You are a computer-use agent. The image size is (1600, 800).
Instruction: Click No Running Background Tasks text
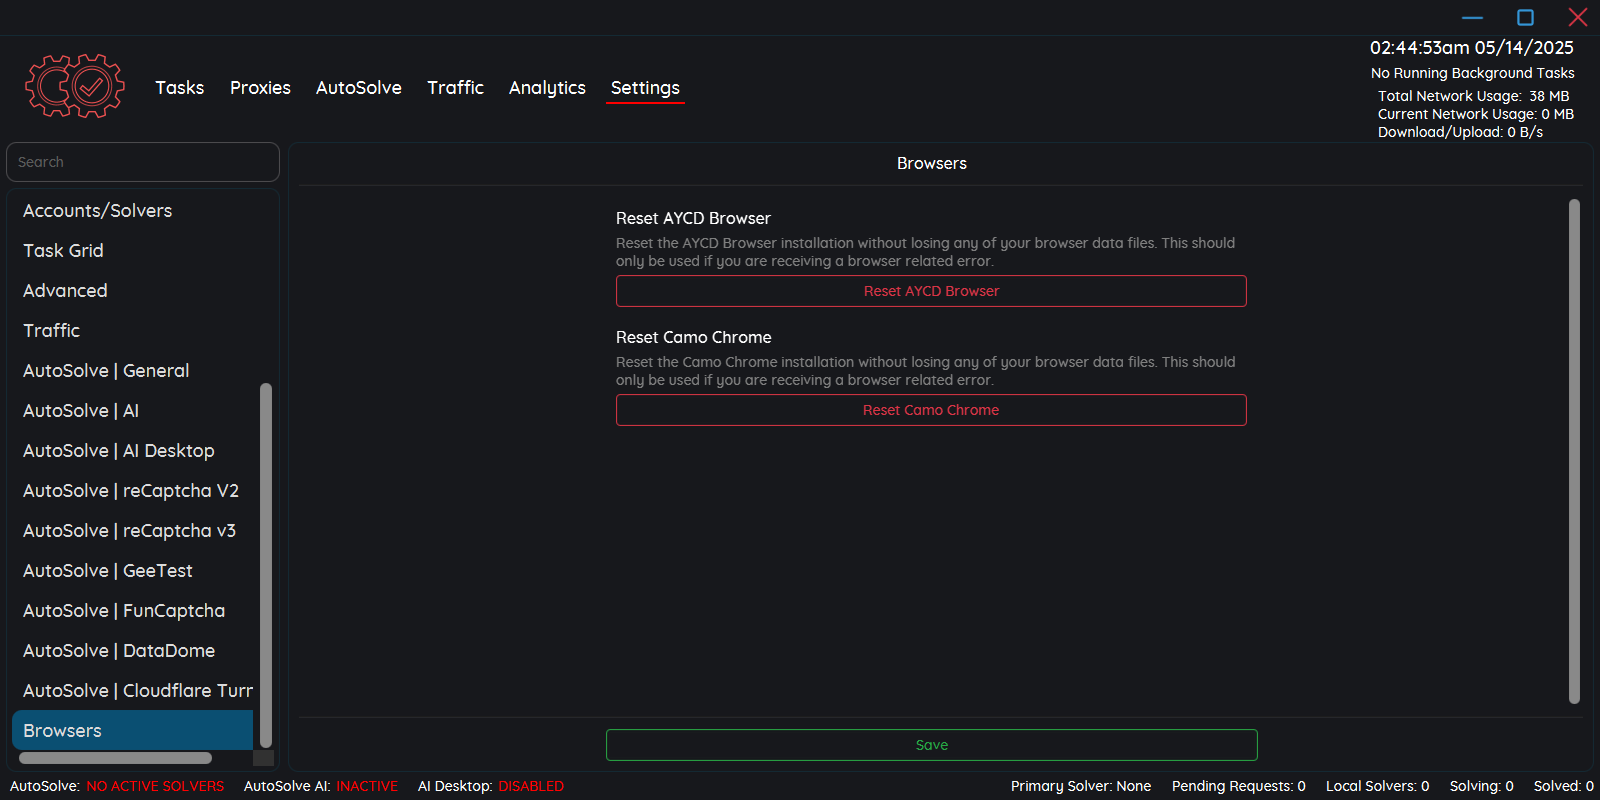tap(1473, 73)
